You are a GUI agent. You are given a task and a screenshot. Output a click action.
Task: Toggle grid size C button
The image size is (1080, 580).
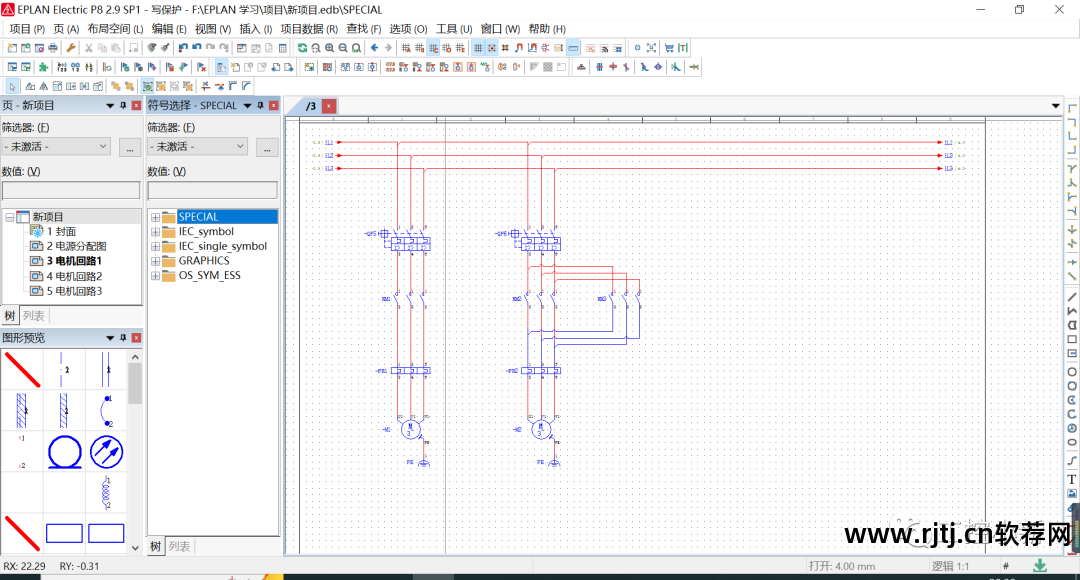pyautogui.click(x=433, y=48)
